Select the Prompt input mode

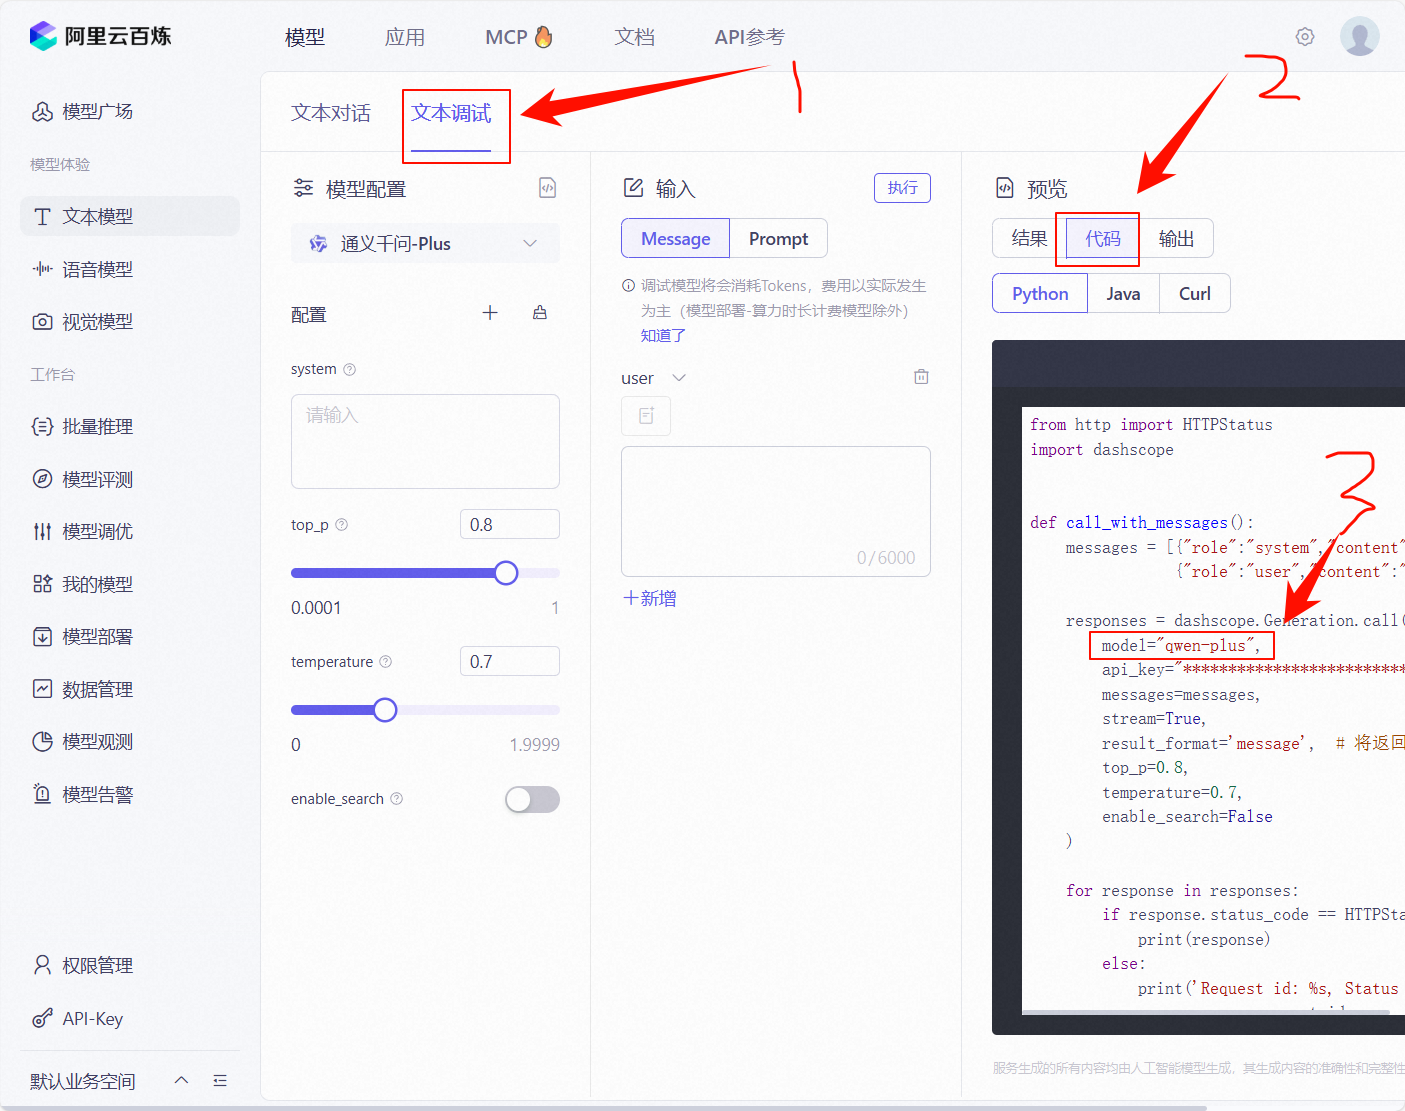pos(778,238)
